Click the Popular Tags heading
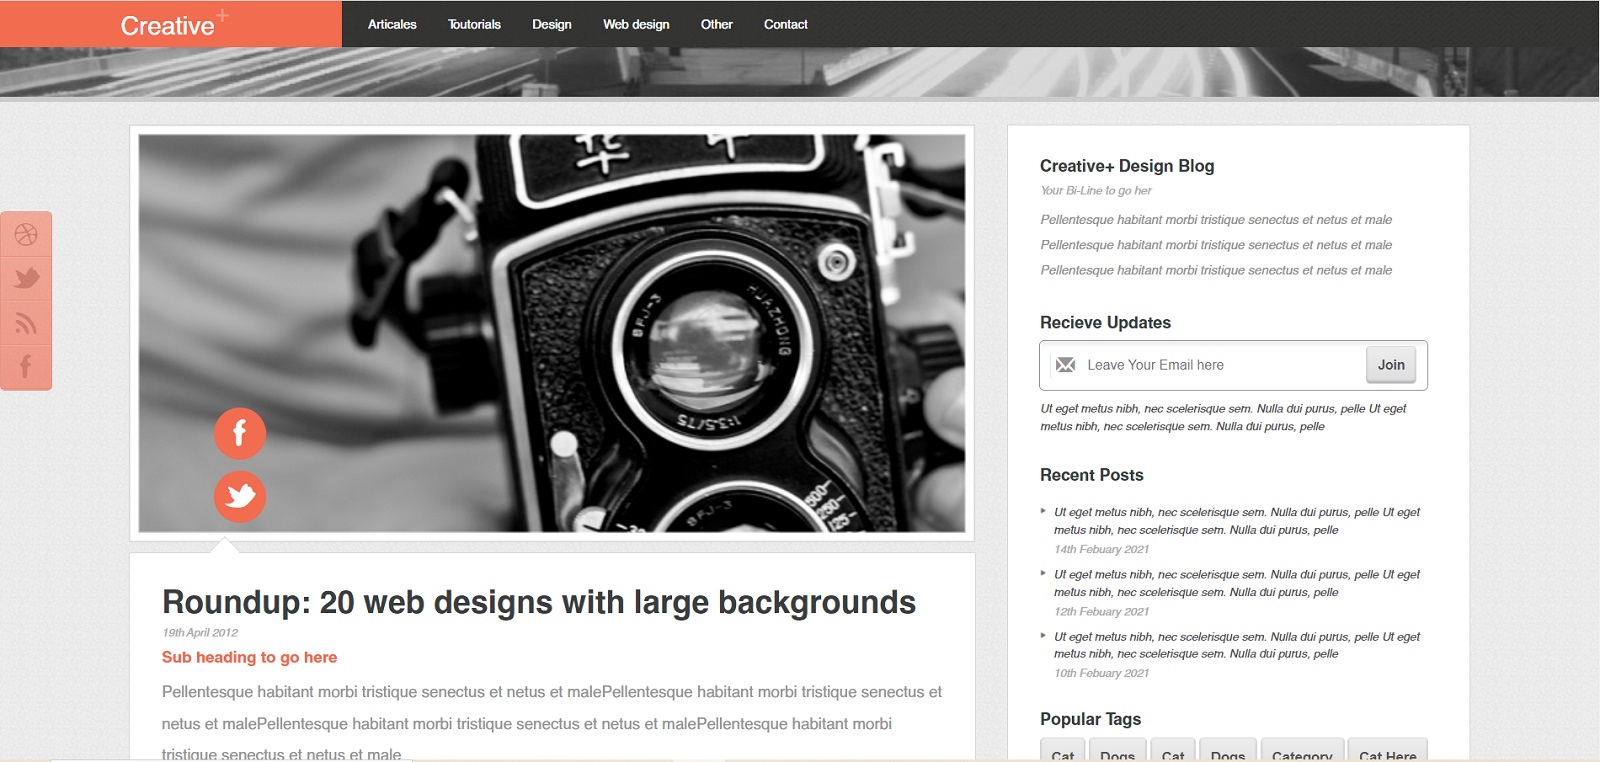Image resolution: width=1600 pixels, height=762 pixels. tap(1090, 719)
